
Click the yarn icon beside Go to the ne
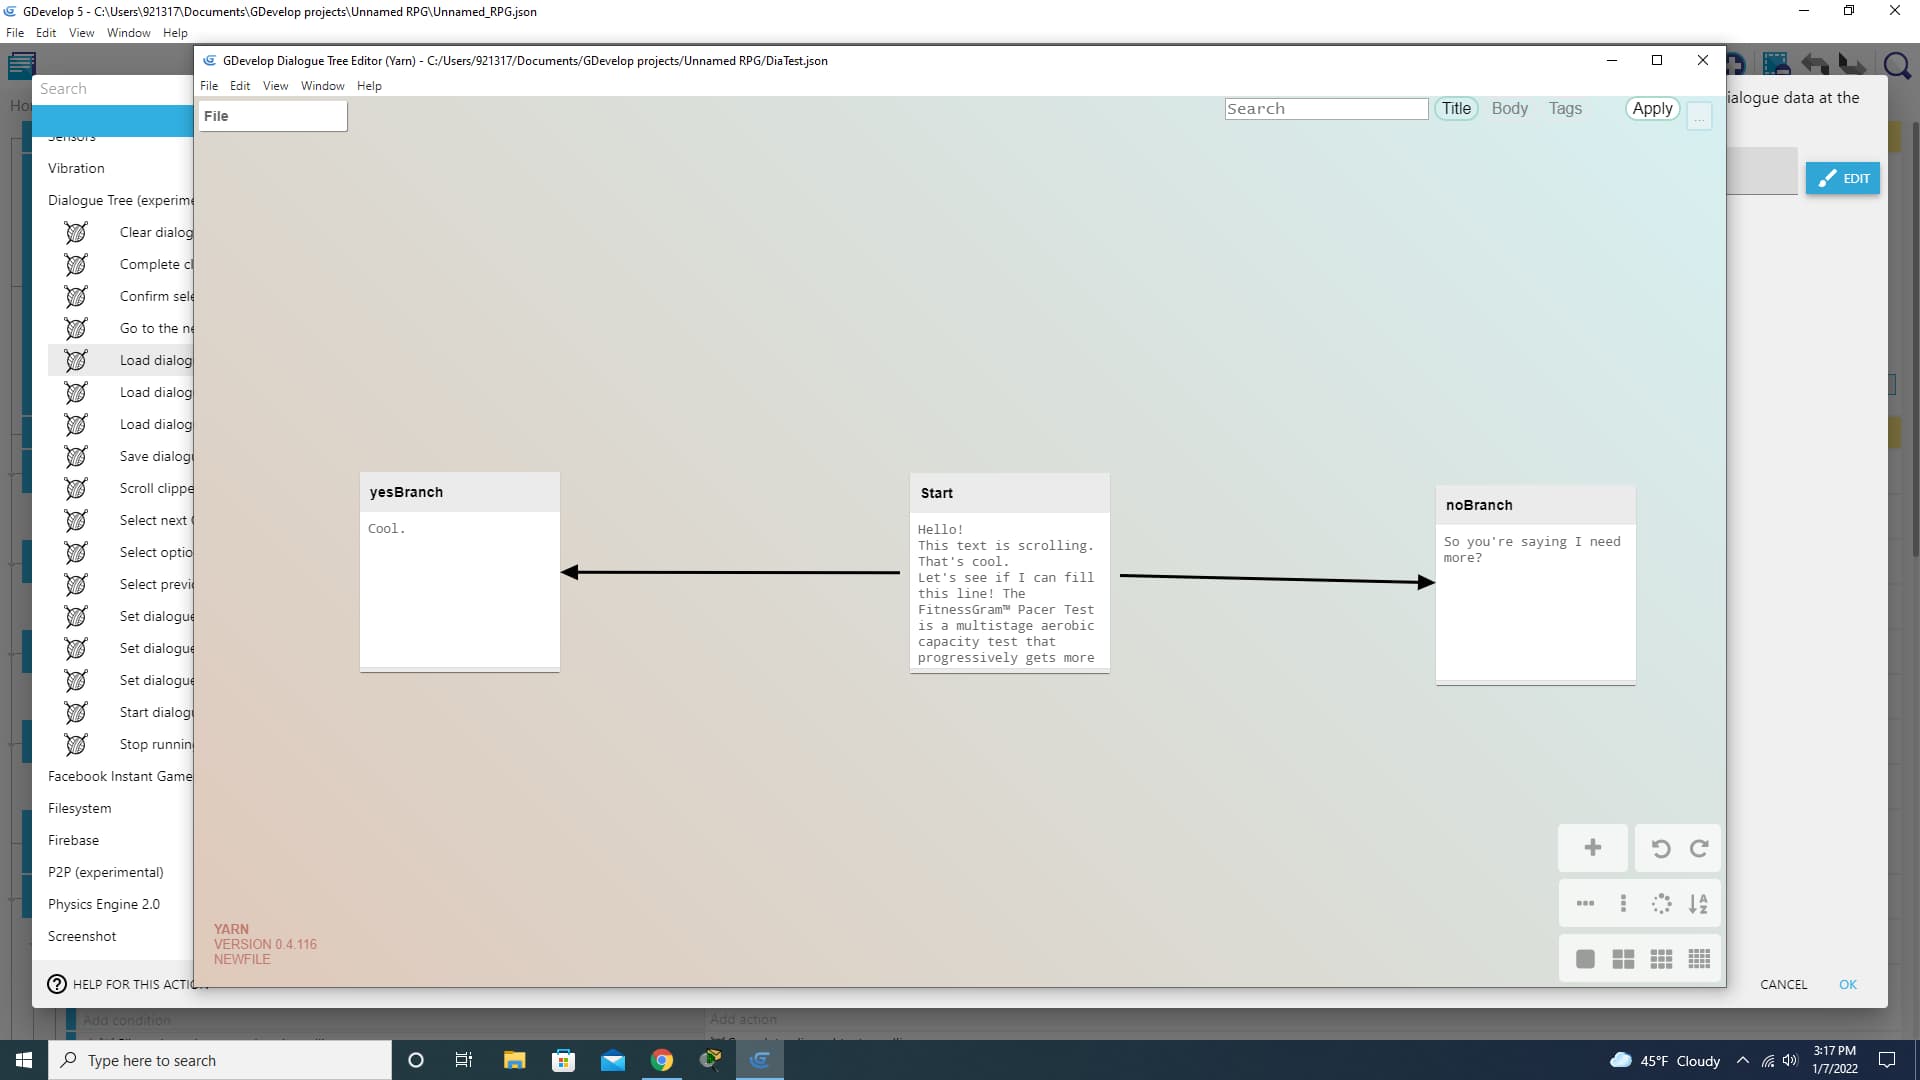click(76, 328)
